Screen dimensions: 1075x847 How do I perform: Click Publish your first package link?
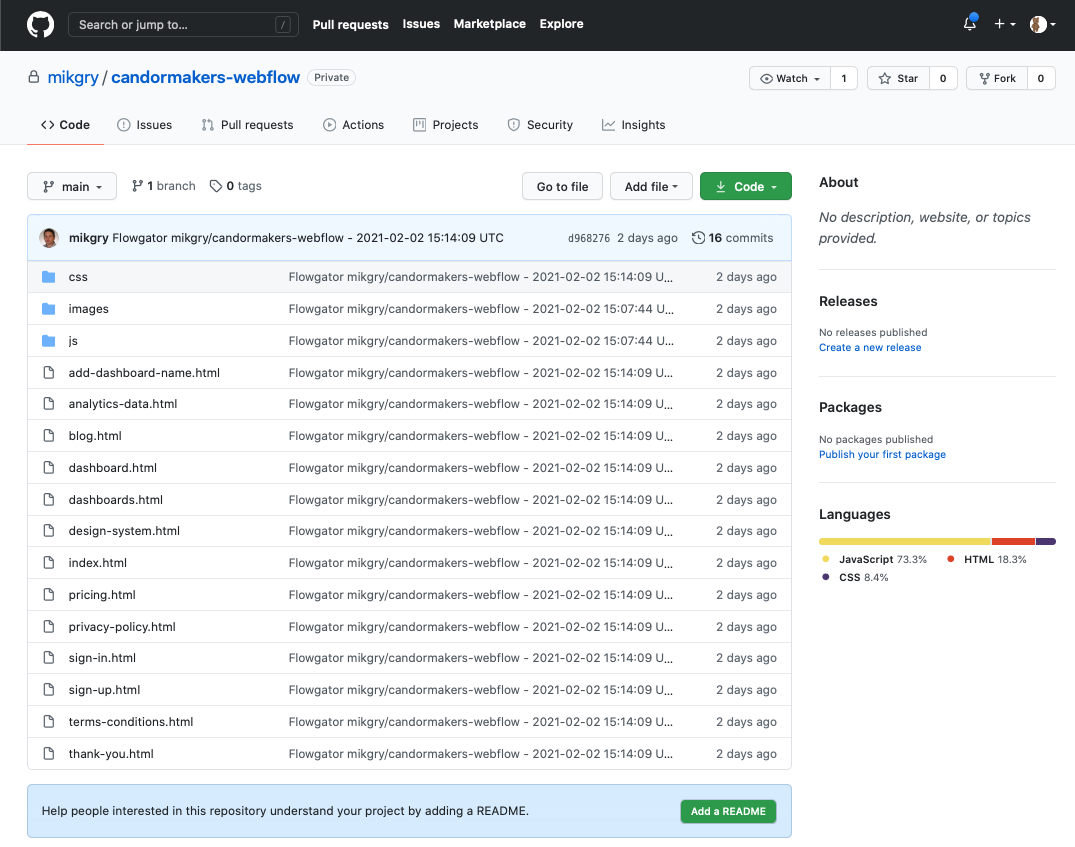(x=882, y=455)
